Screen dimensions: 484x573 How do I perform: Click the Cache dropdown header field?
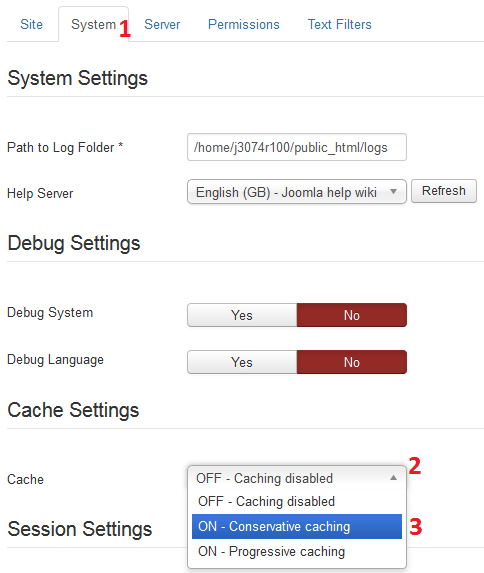(x=297, y=478)
